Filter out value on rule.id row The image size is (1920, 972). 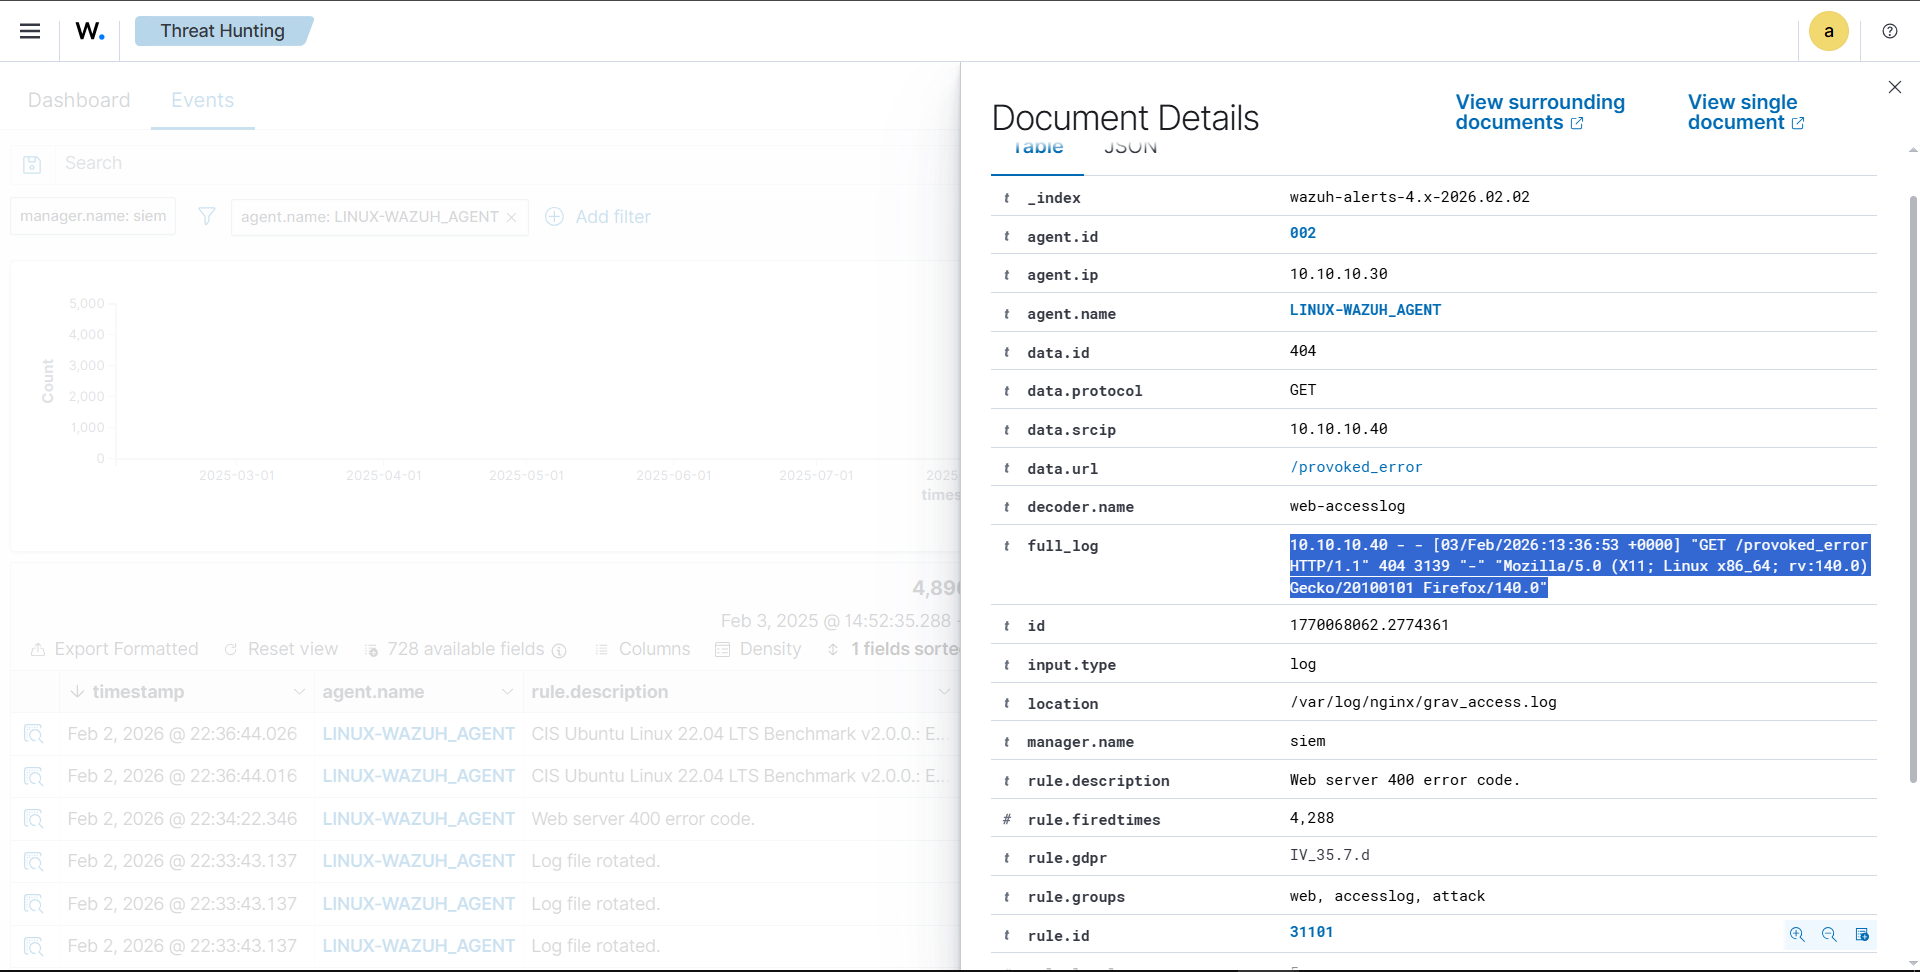pos(1829,934)
